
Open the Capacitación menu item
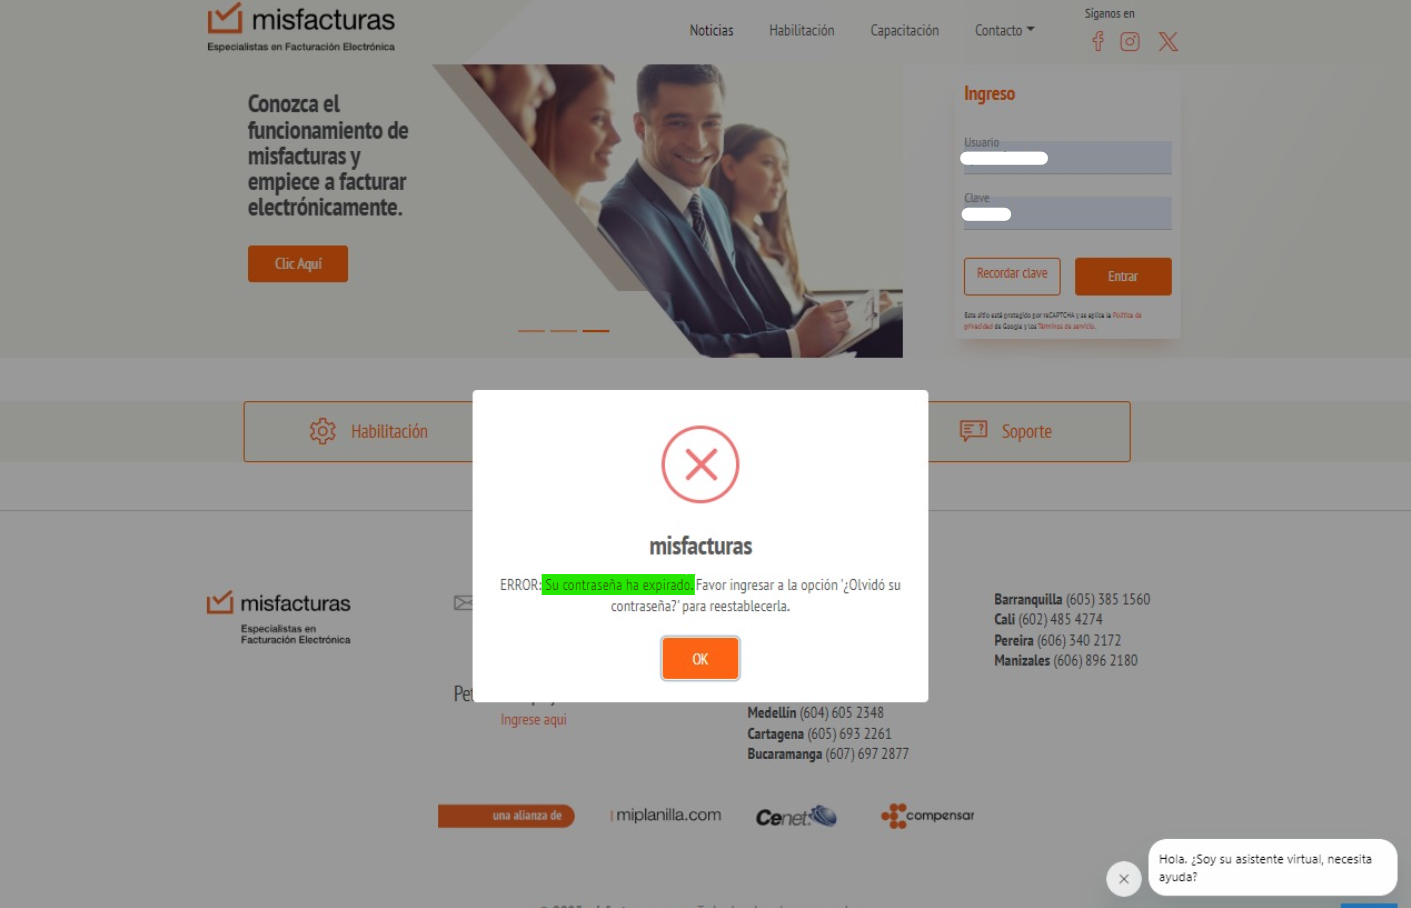904,30
